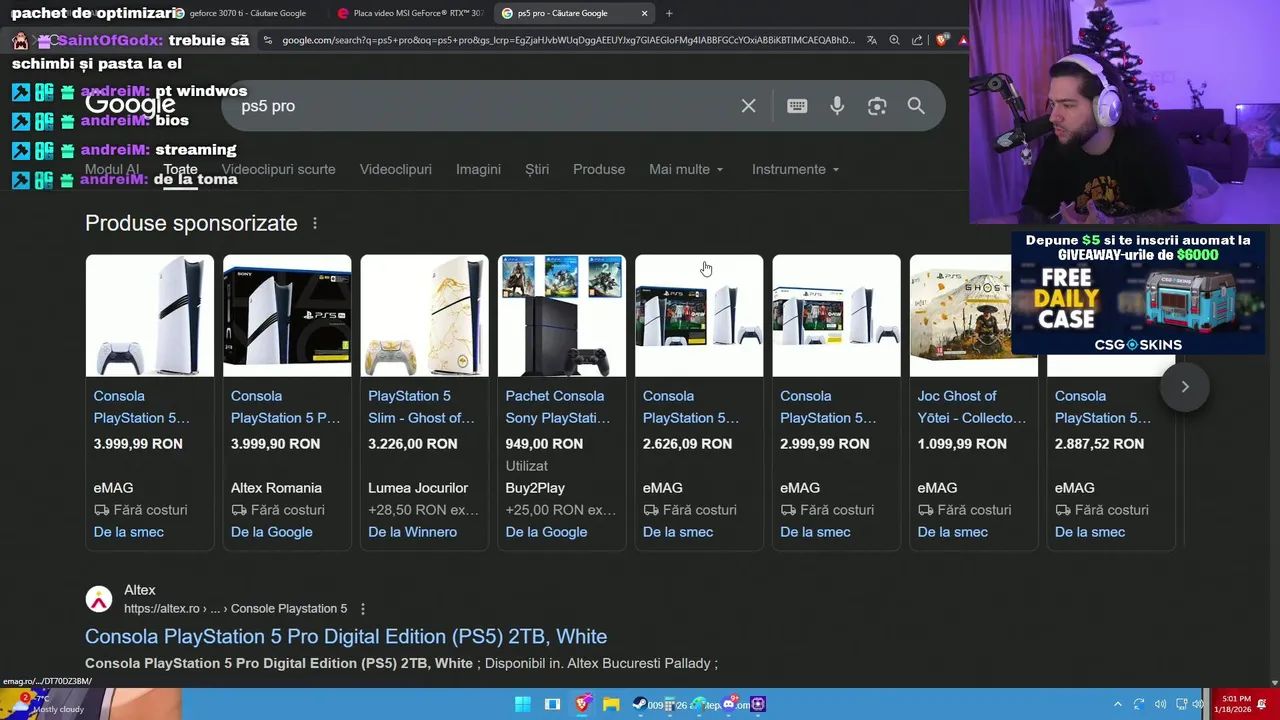The image size is (1280, 720).
Task: Click De la Google under Altex Romania
Action: 272,532
